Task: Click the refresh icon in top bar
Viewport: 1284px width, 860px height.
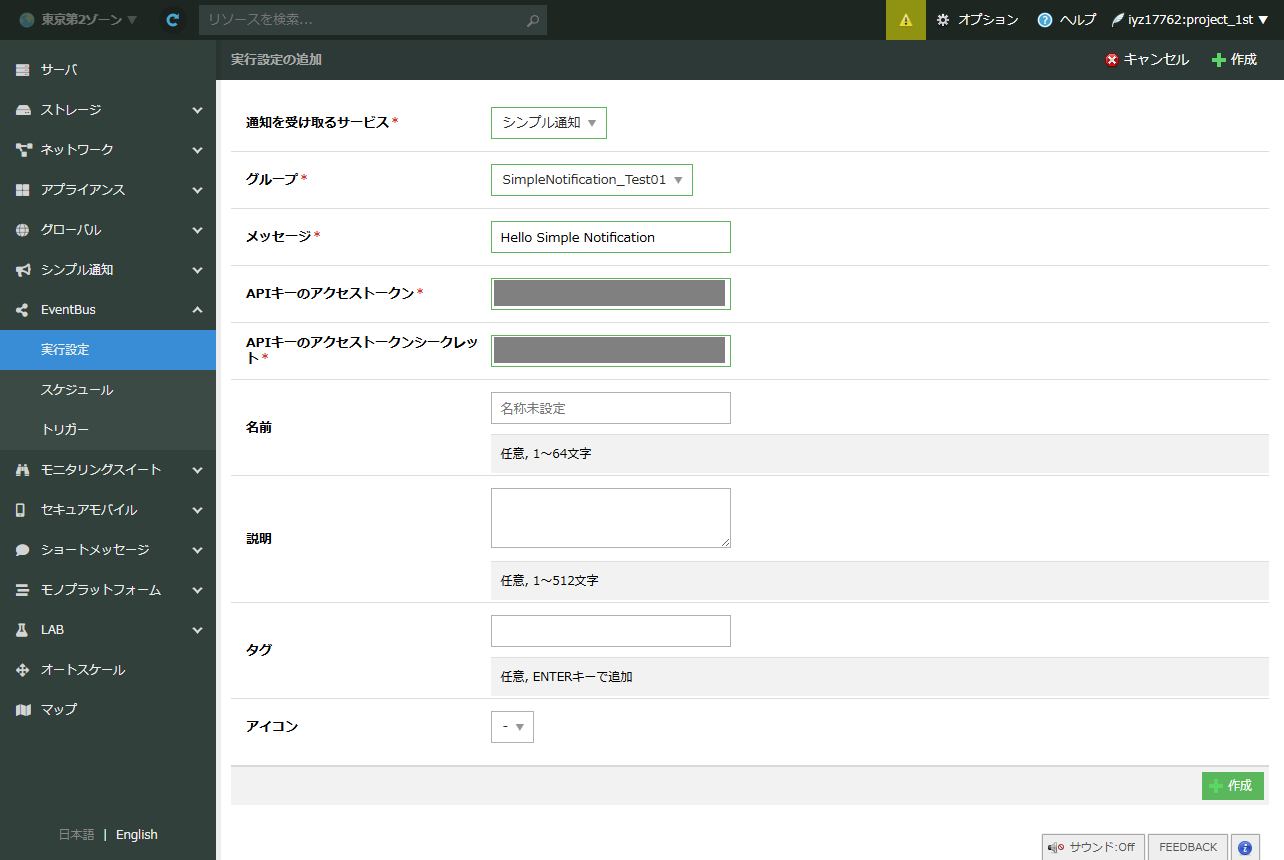Action: [173, 20]
